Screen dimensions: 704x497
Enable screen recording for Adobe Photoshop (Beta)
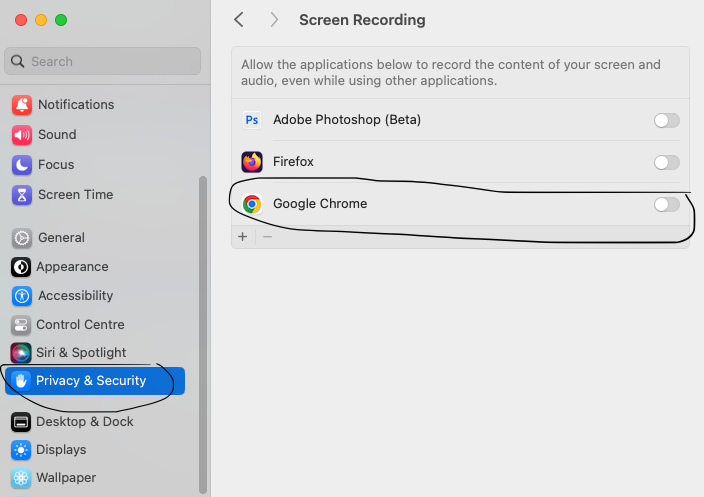point(666,120)
